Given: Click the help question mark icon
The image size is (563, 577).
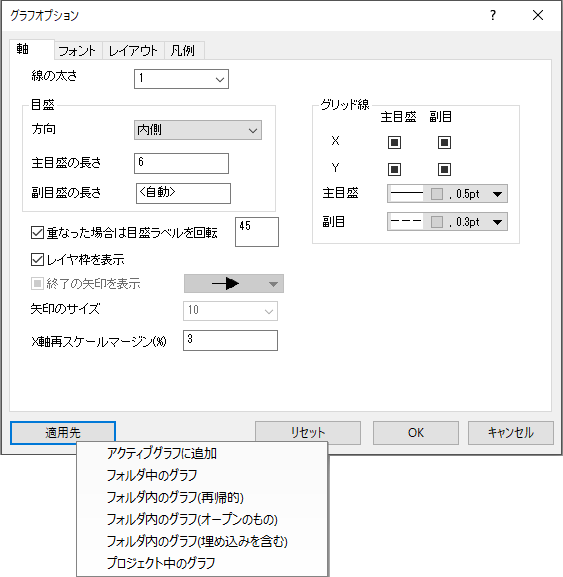Looking at the screenshot, I should pyautogui.click(x=493, y=15).
